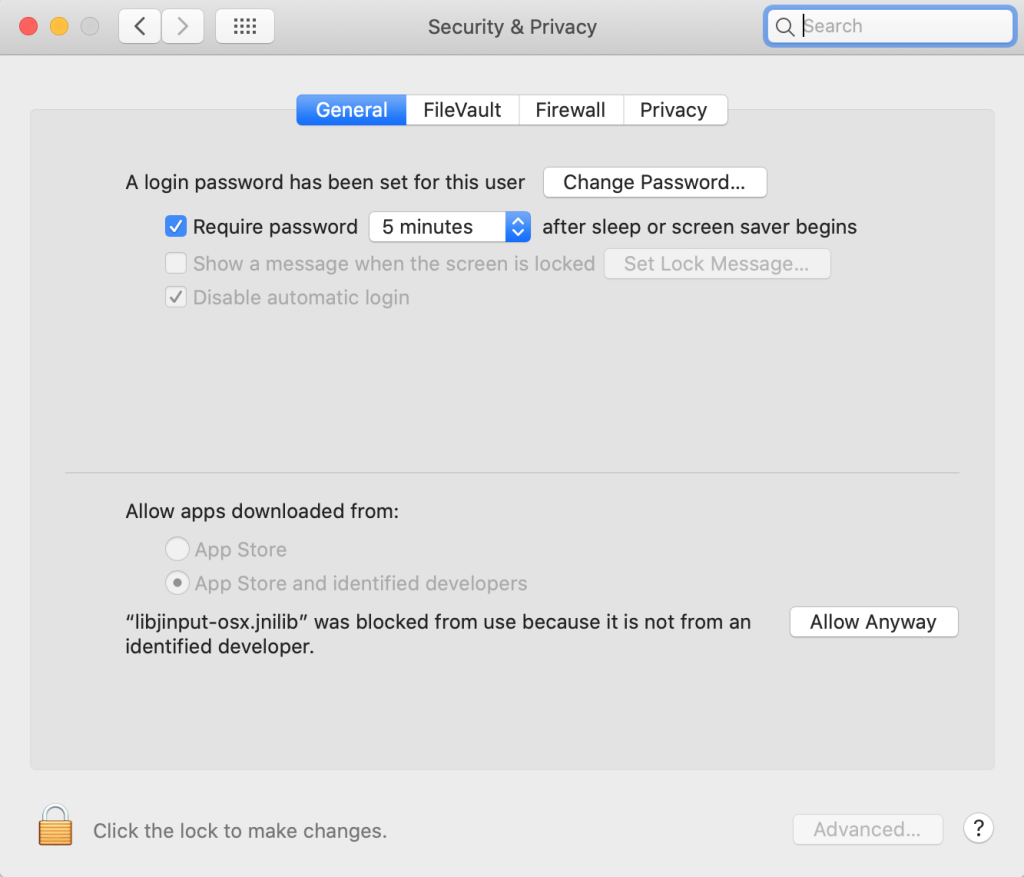
Task: Click the magnifying glass search icon
Action: click(x=784, y=27)
